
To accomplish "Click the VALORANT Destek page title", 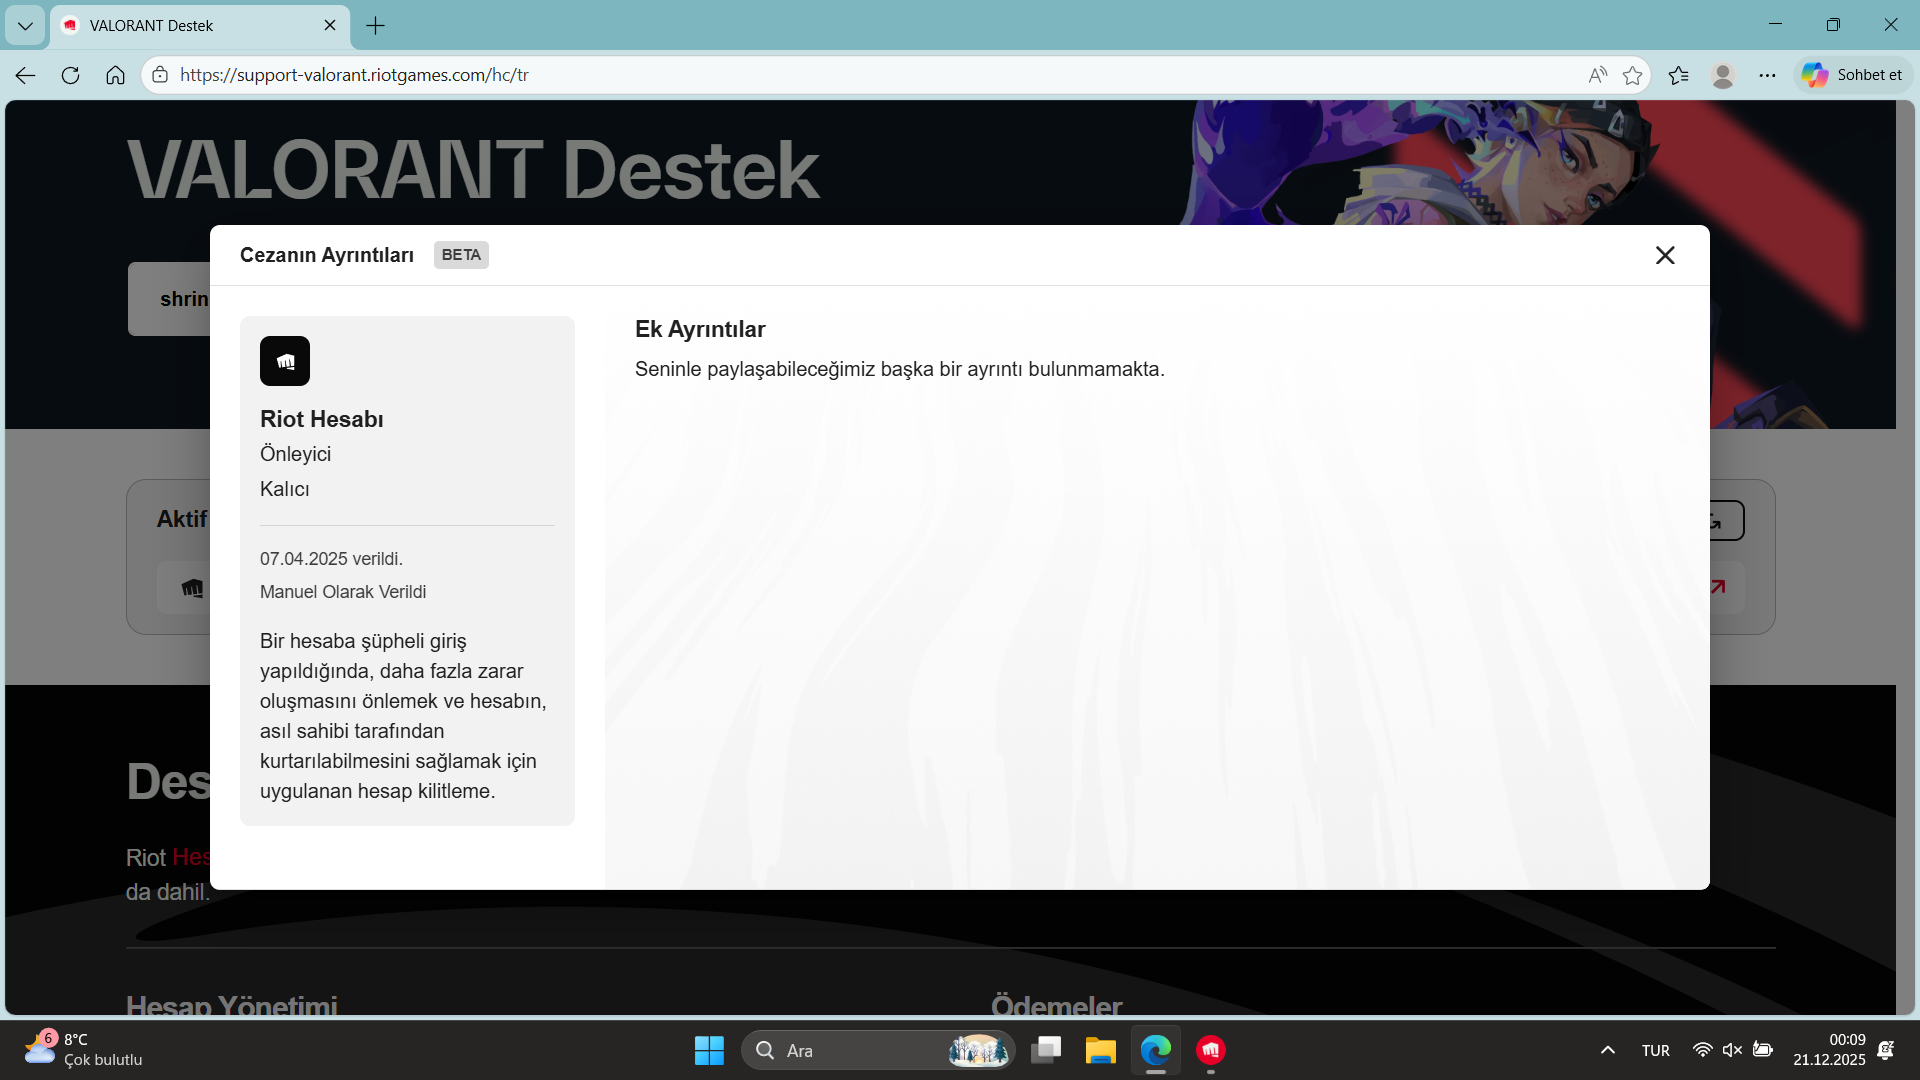I will pos(474,170).
